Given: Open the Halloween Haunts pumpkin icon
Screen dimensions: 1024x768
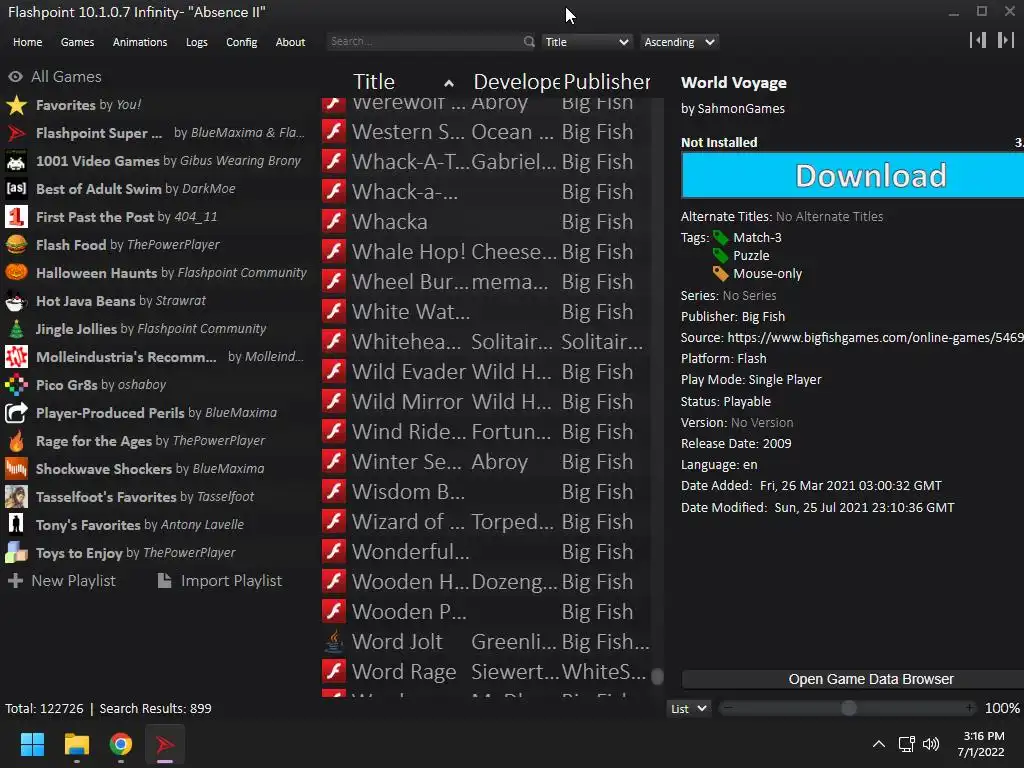Looking at the screenshot, I should [16, 273].
